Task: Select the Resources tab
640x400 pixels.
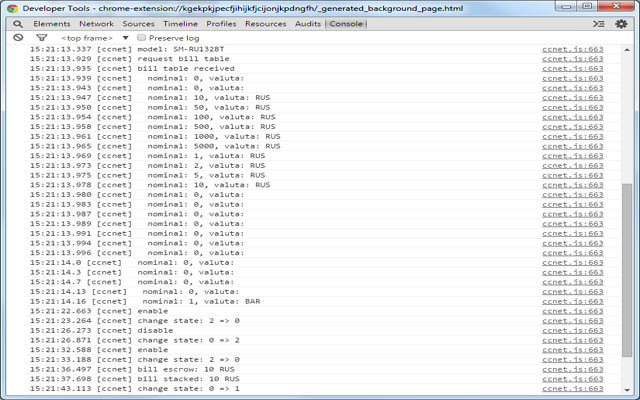Action: [266, 24]
